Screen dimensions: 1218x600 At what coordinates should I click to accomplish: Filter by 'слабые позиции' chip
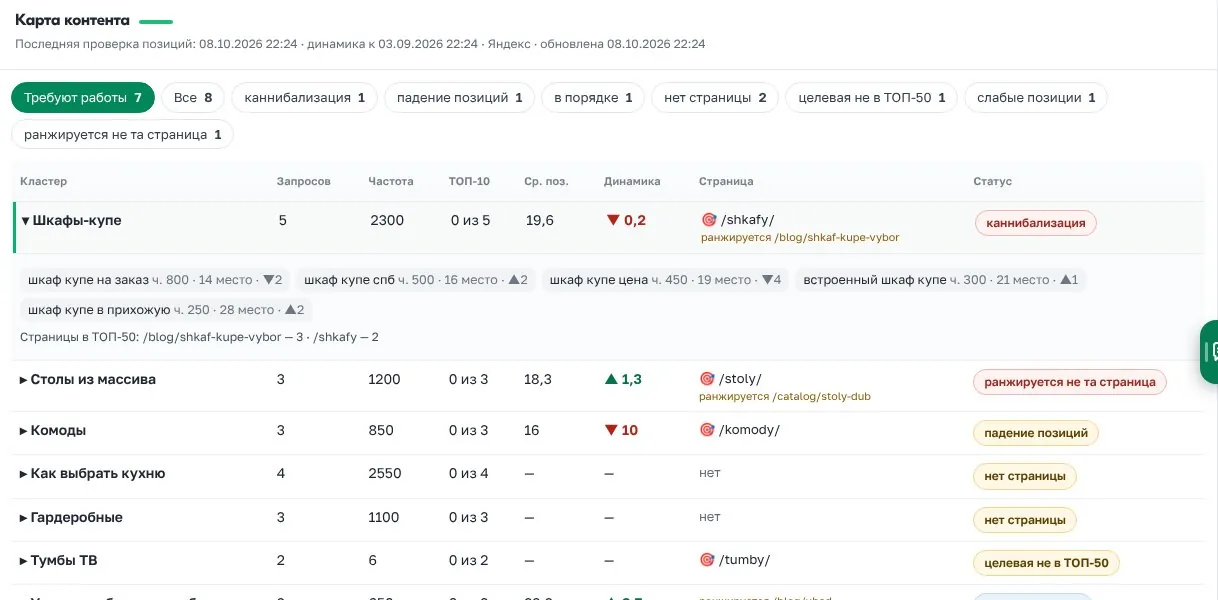click(x=1036, y=98)
